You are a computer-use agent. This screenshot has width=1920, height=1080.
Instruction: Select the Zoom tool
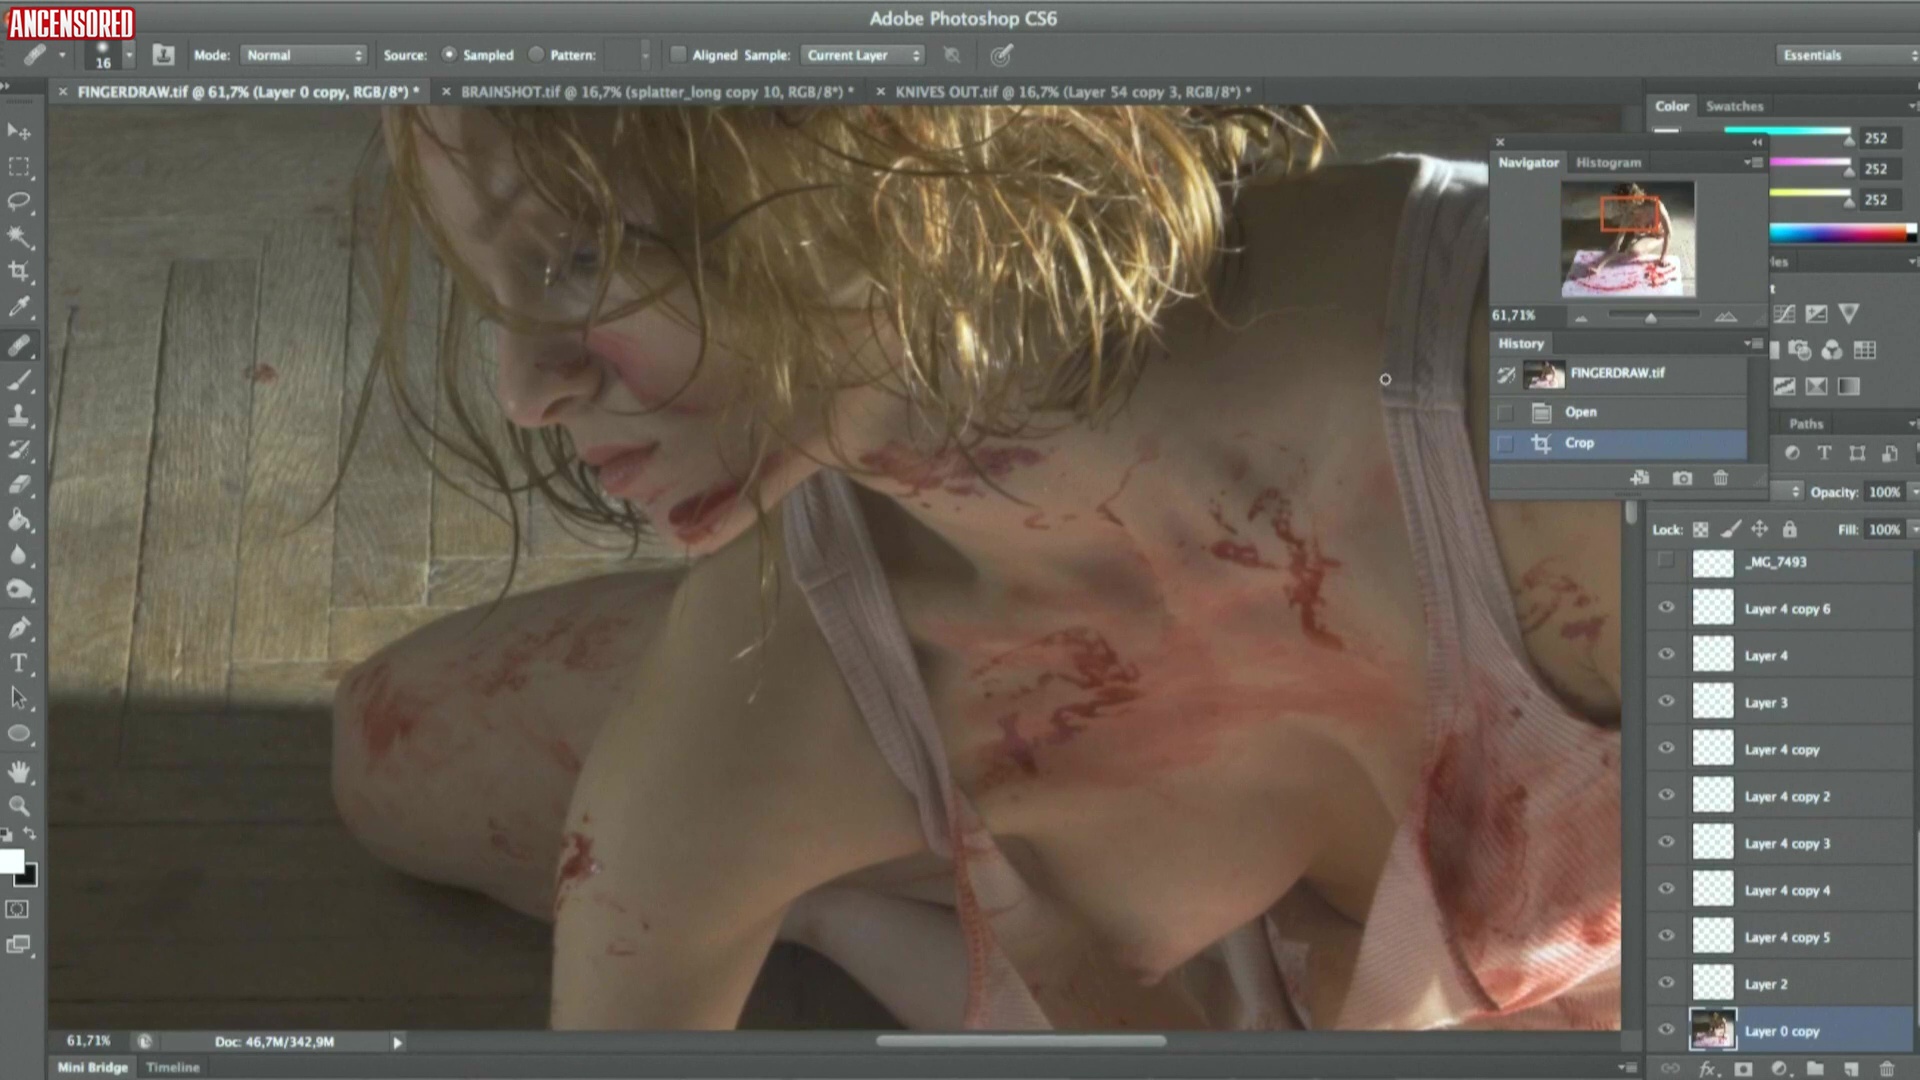click(18, 806)
